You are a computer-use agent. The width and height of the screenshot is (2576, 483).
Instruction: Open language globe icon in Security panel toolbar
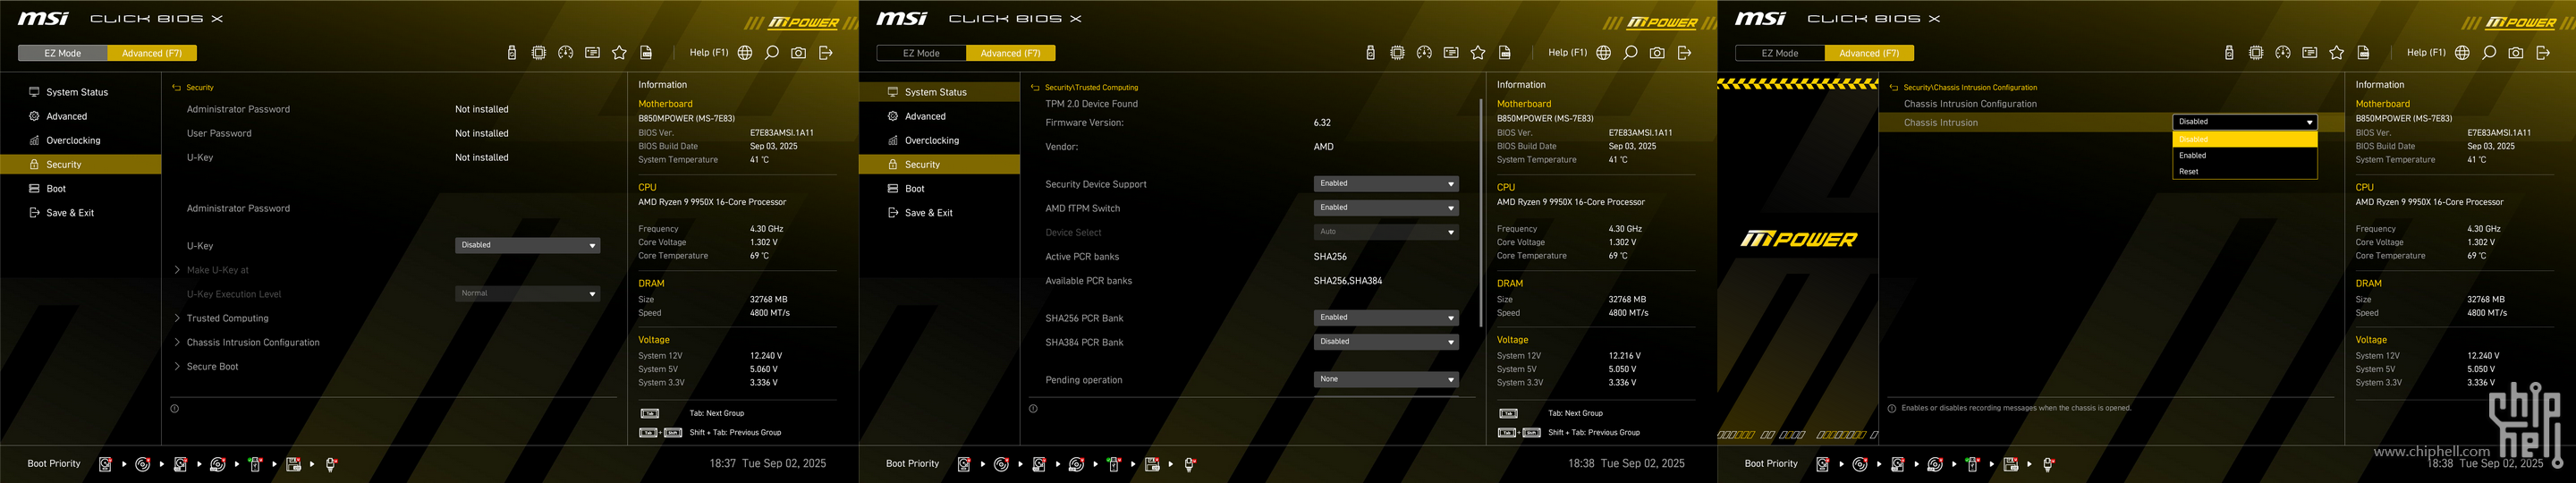(x=745, y=53)
